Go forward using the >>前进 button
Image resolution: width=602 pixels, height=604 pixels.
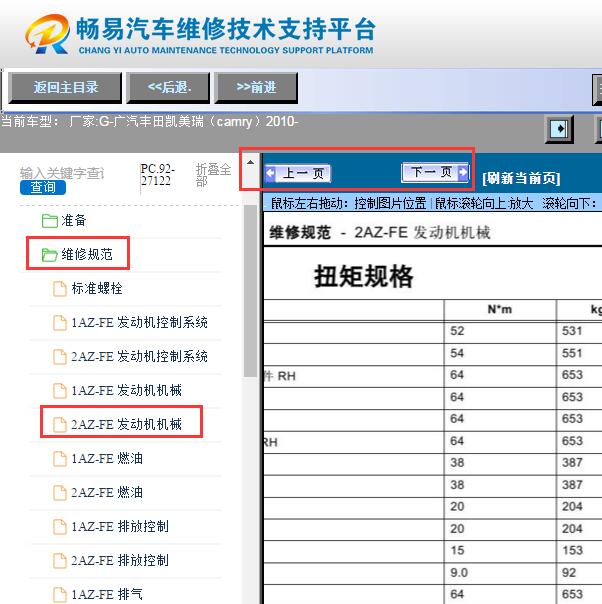tap(256, 88)
